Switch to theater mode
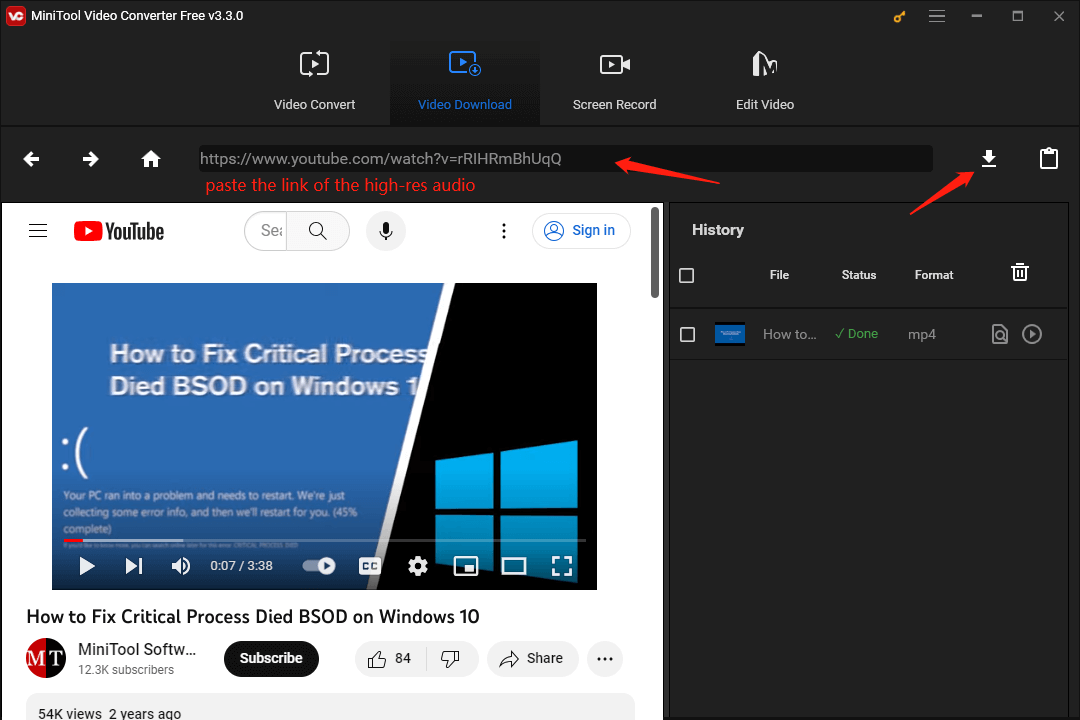Image resolution: width=1080 pixels, height=720 pixels. [514, 566]
